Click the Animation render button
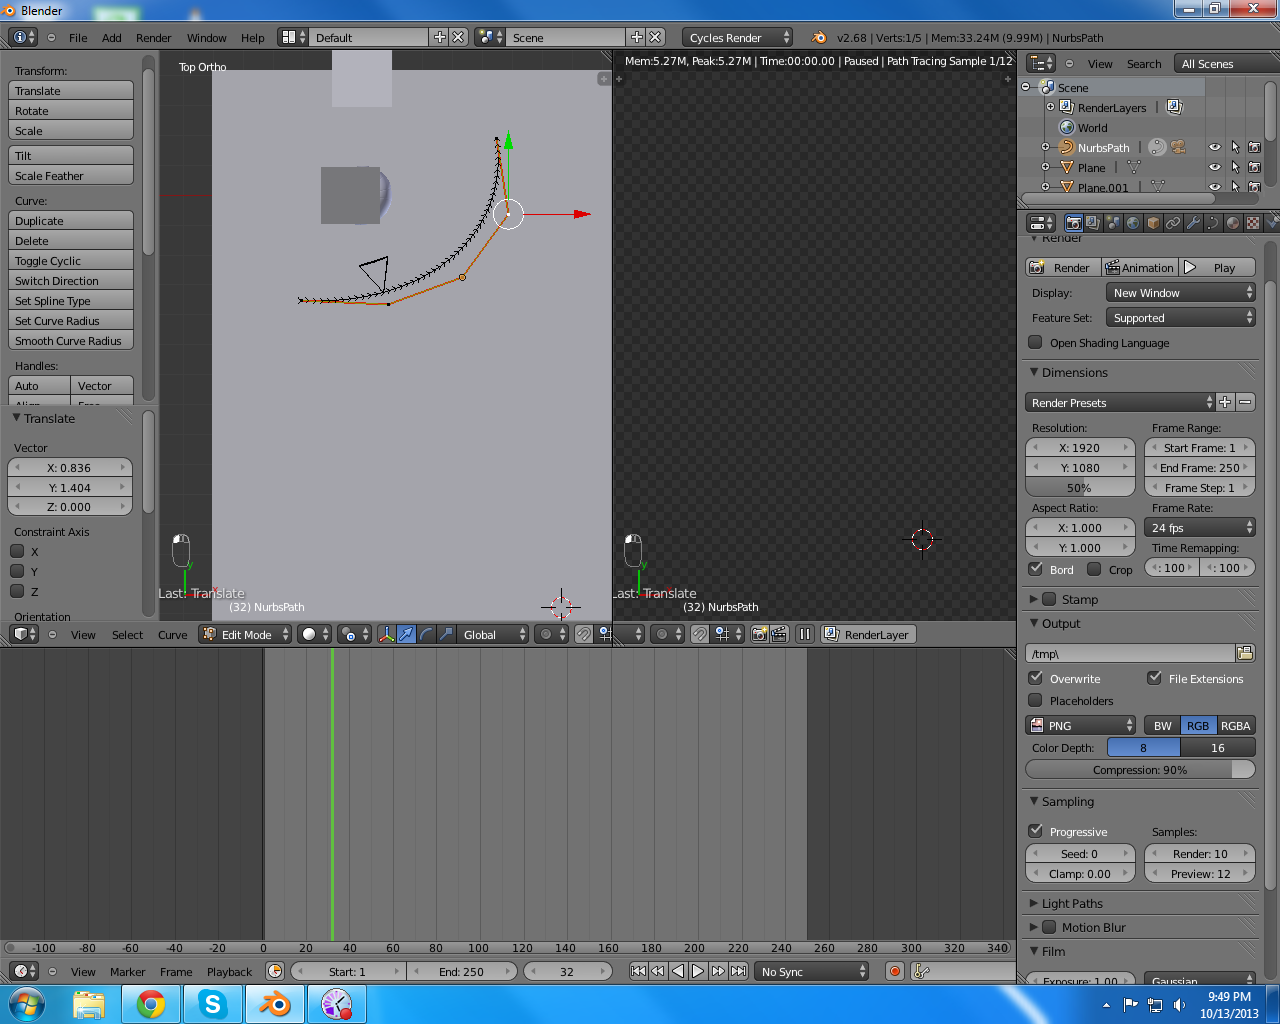 (1138, 267)
